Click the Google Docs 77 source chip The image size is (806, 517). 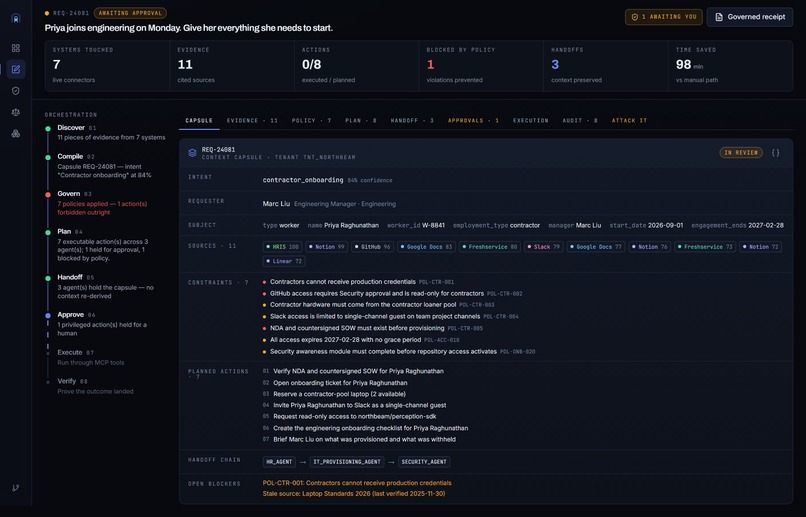pos(595,247)
